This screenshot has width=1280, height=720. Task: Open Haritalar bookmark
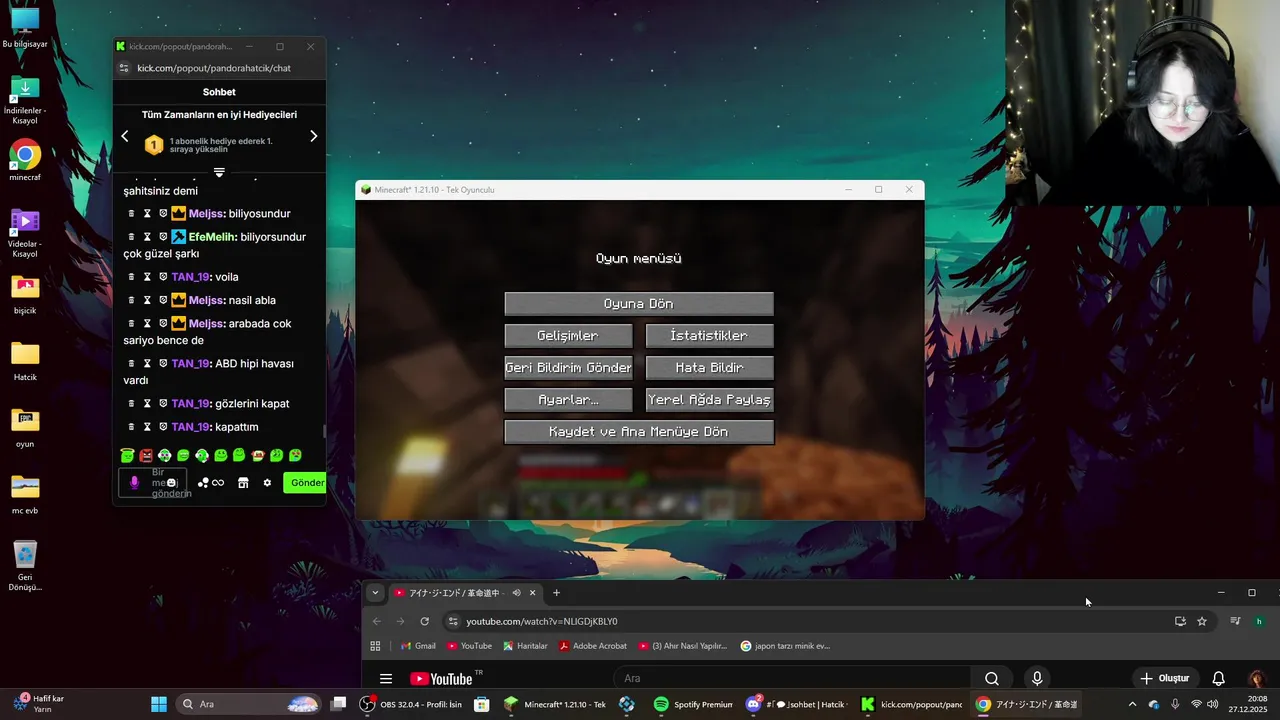tap(525, 646)
